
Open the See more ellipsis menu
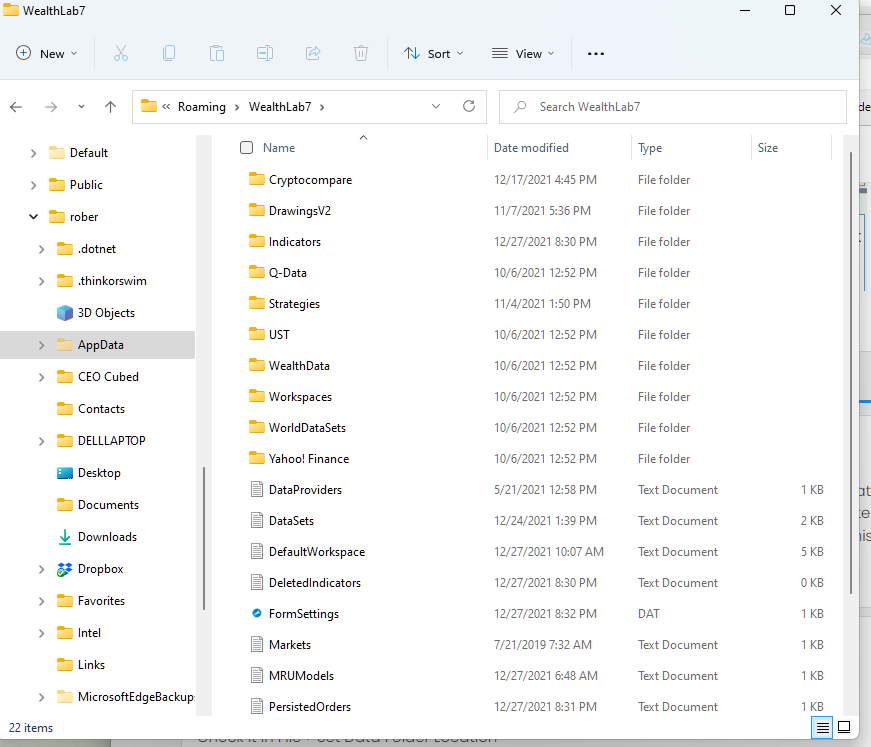tap(595, 54)
